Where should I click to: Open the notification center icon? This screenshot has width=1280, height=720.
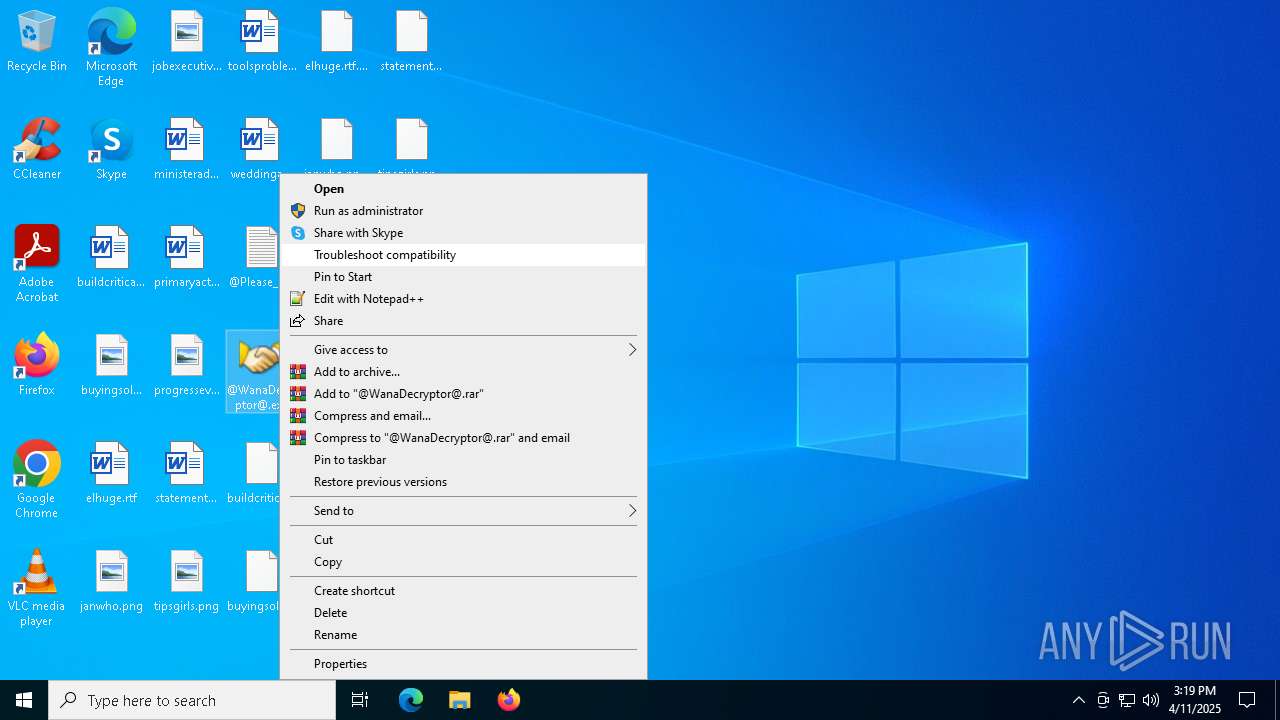(1247, 700)
